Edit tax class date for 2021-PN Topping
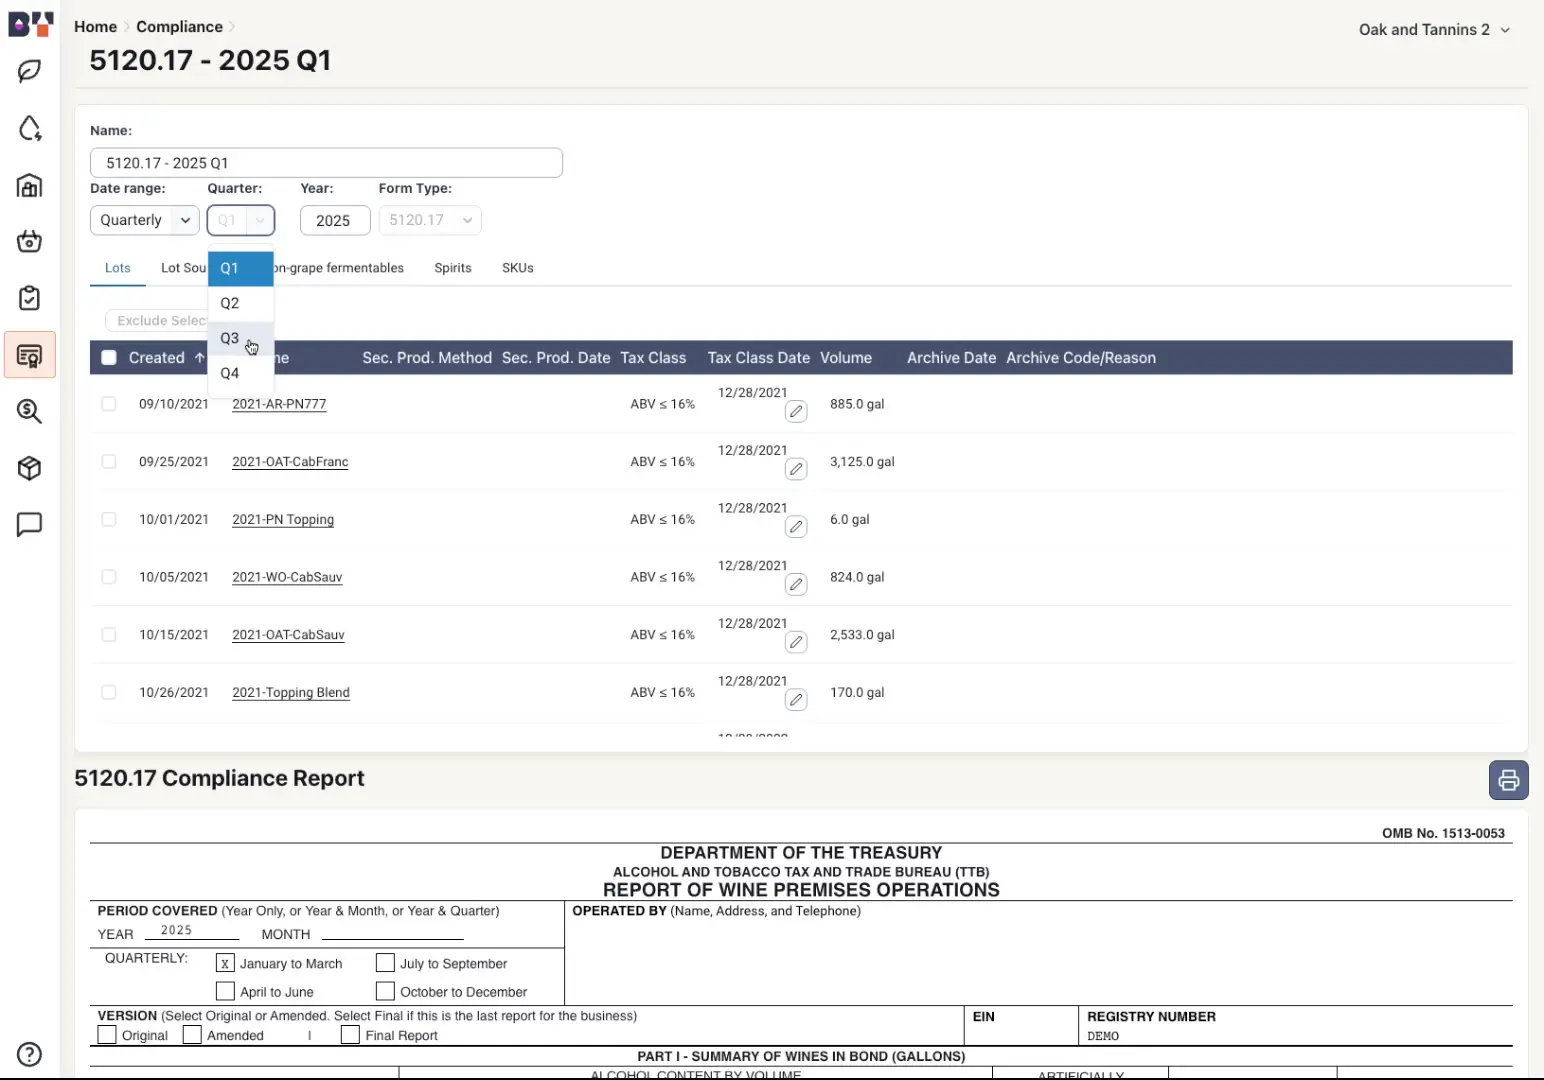This screenshot has height=1080, width=1544. 796,527
